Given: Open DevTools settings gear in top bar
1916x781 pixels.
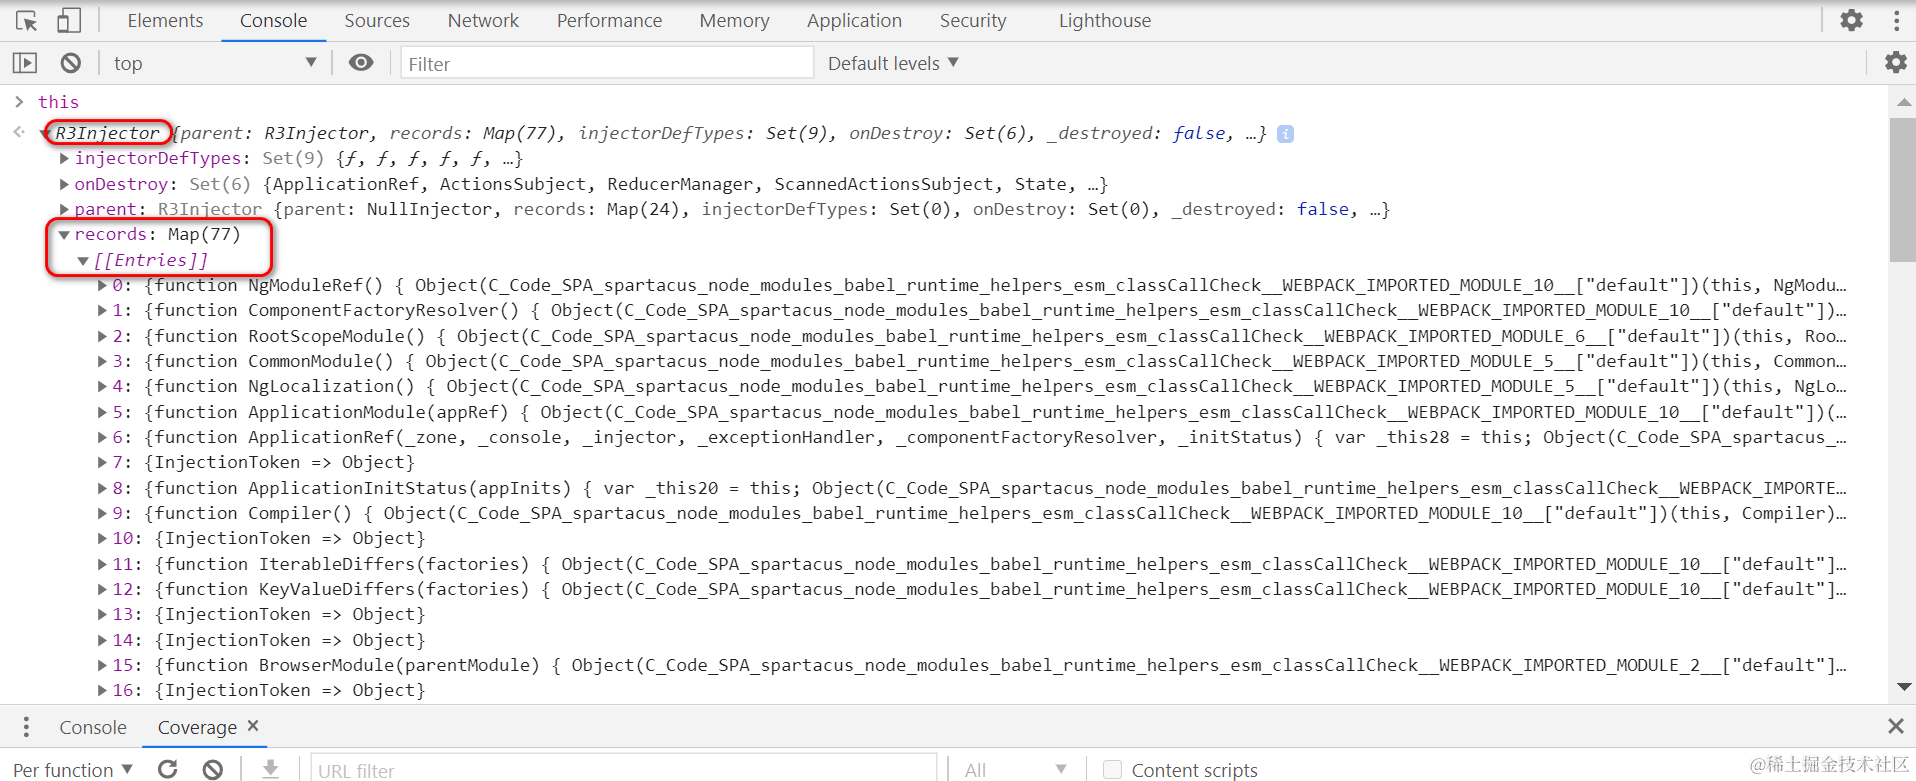Looking at the screenshot, I should [1852, 20].
